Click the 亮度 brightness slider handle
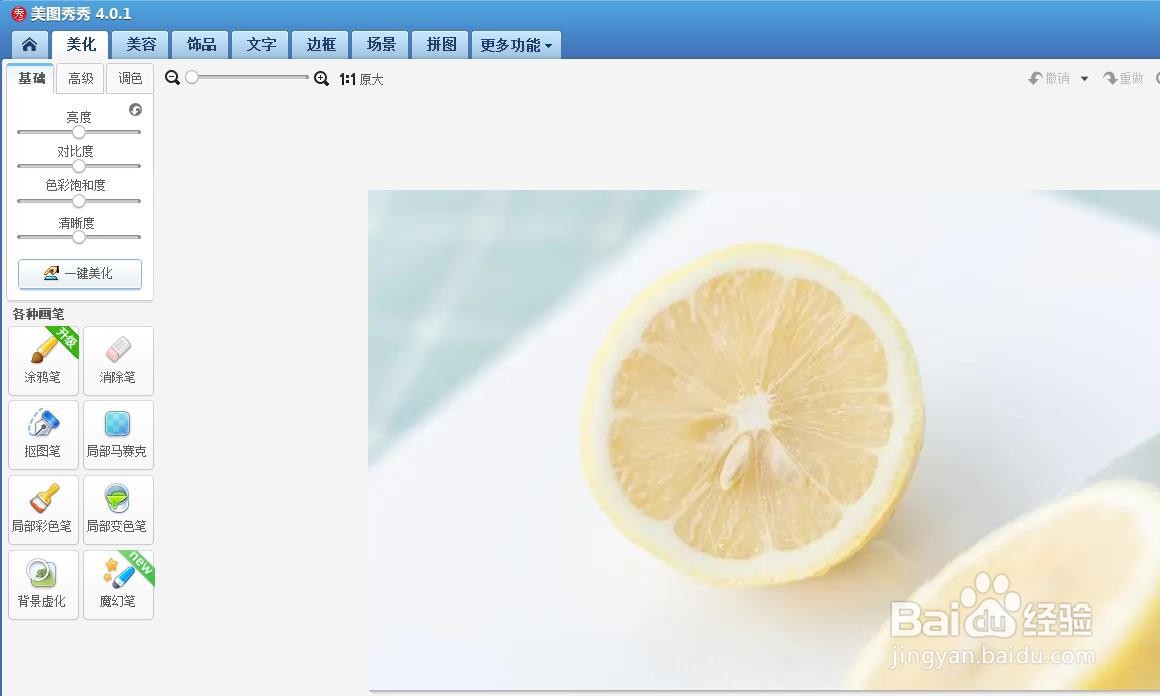The width and height of the screenshot is (1160, 696). (x=78, y=132)
